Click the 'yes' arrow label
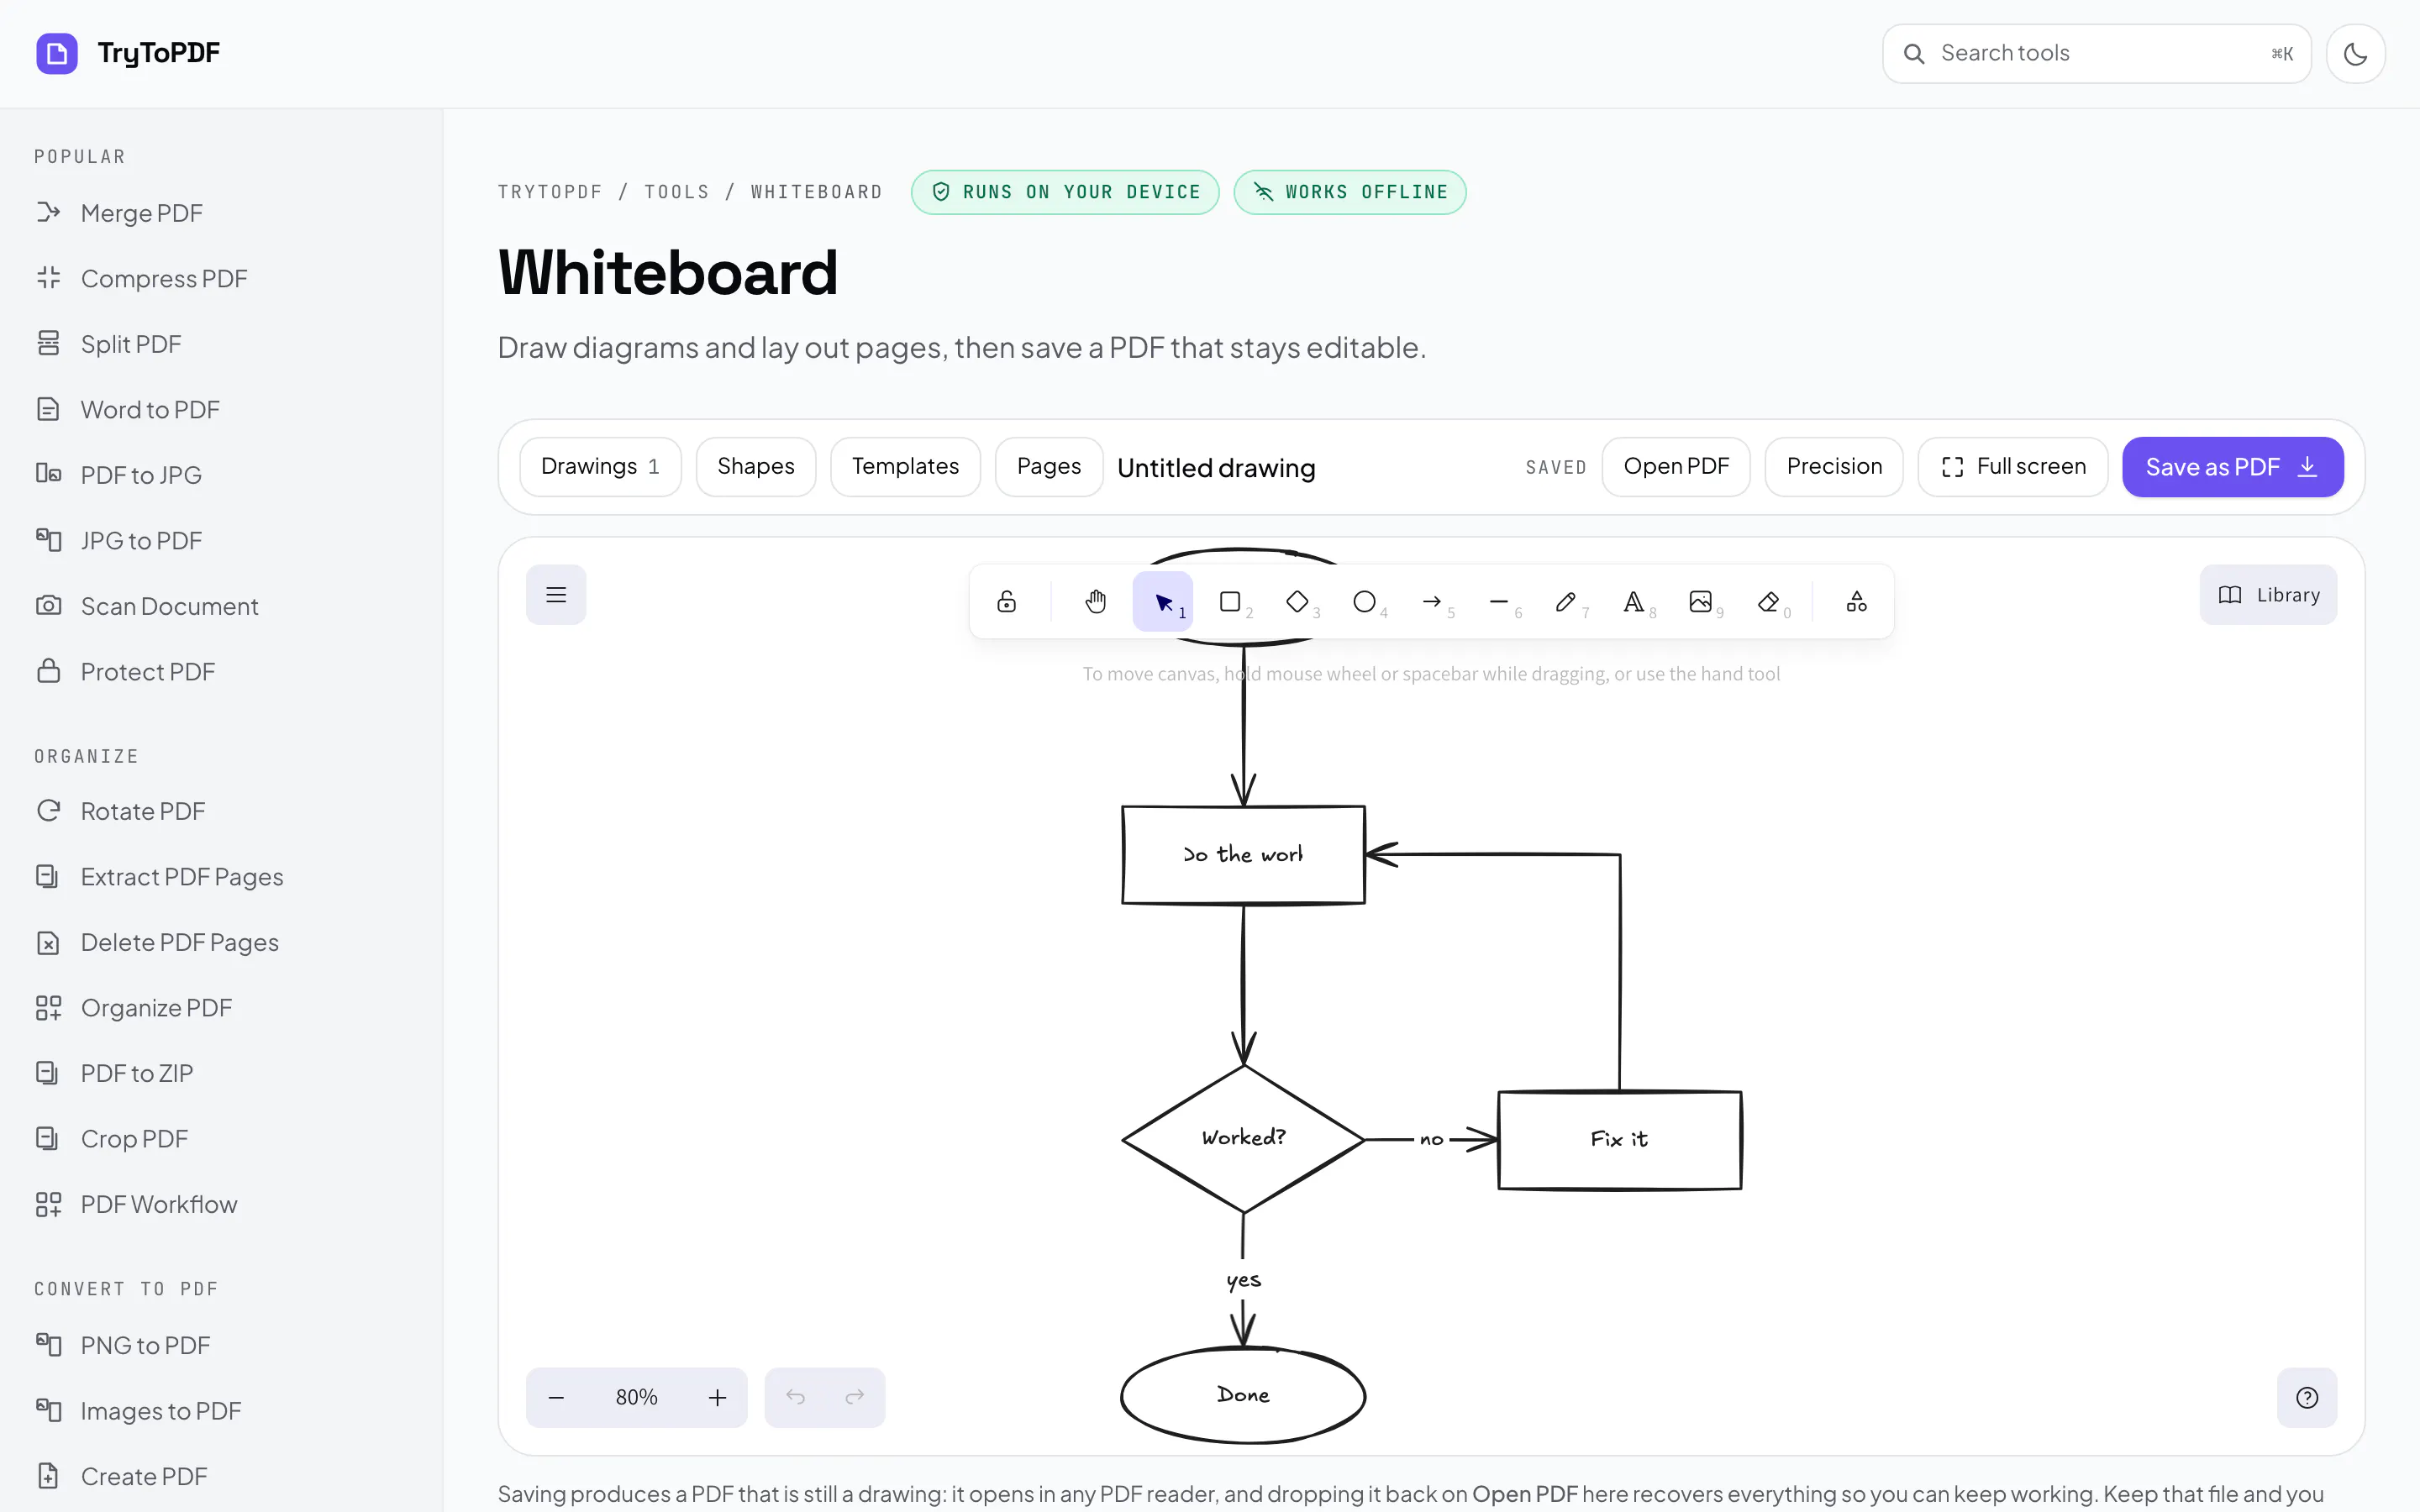Screen dimensions: 2420x1512 coord(1243,1280)
